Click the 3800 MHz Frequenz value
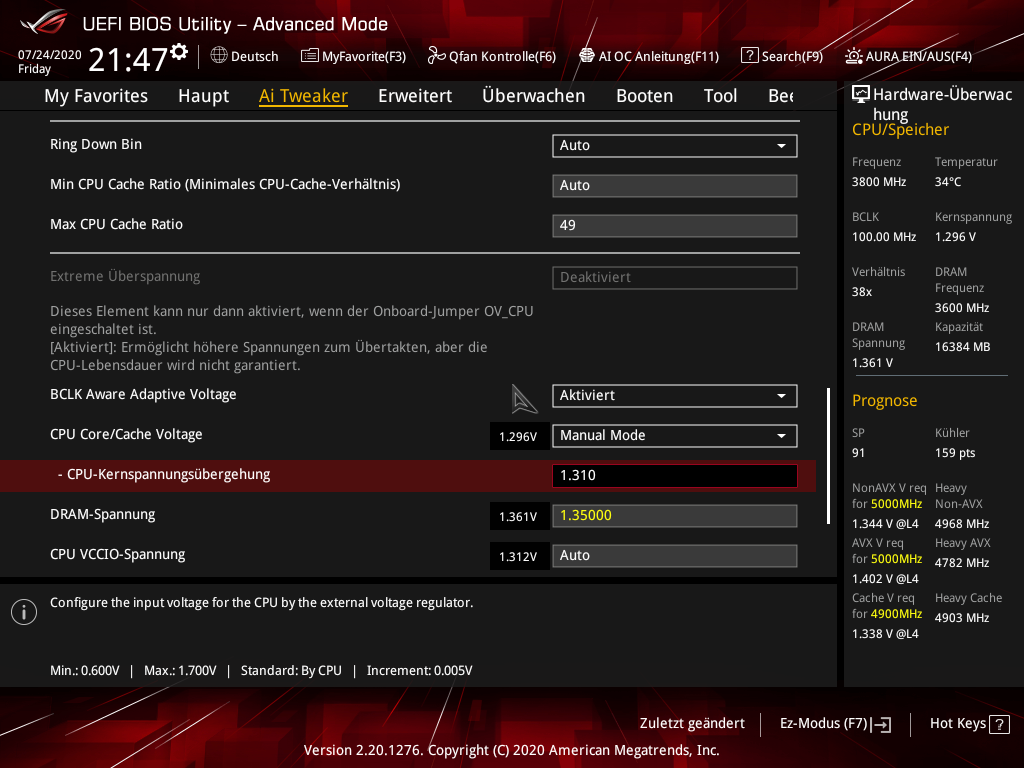The image size is (1024, 768). point(879,182)
